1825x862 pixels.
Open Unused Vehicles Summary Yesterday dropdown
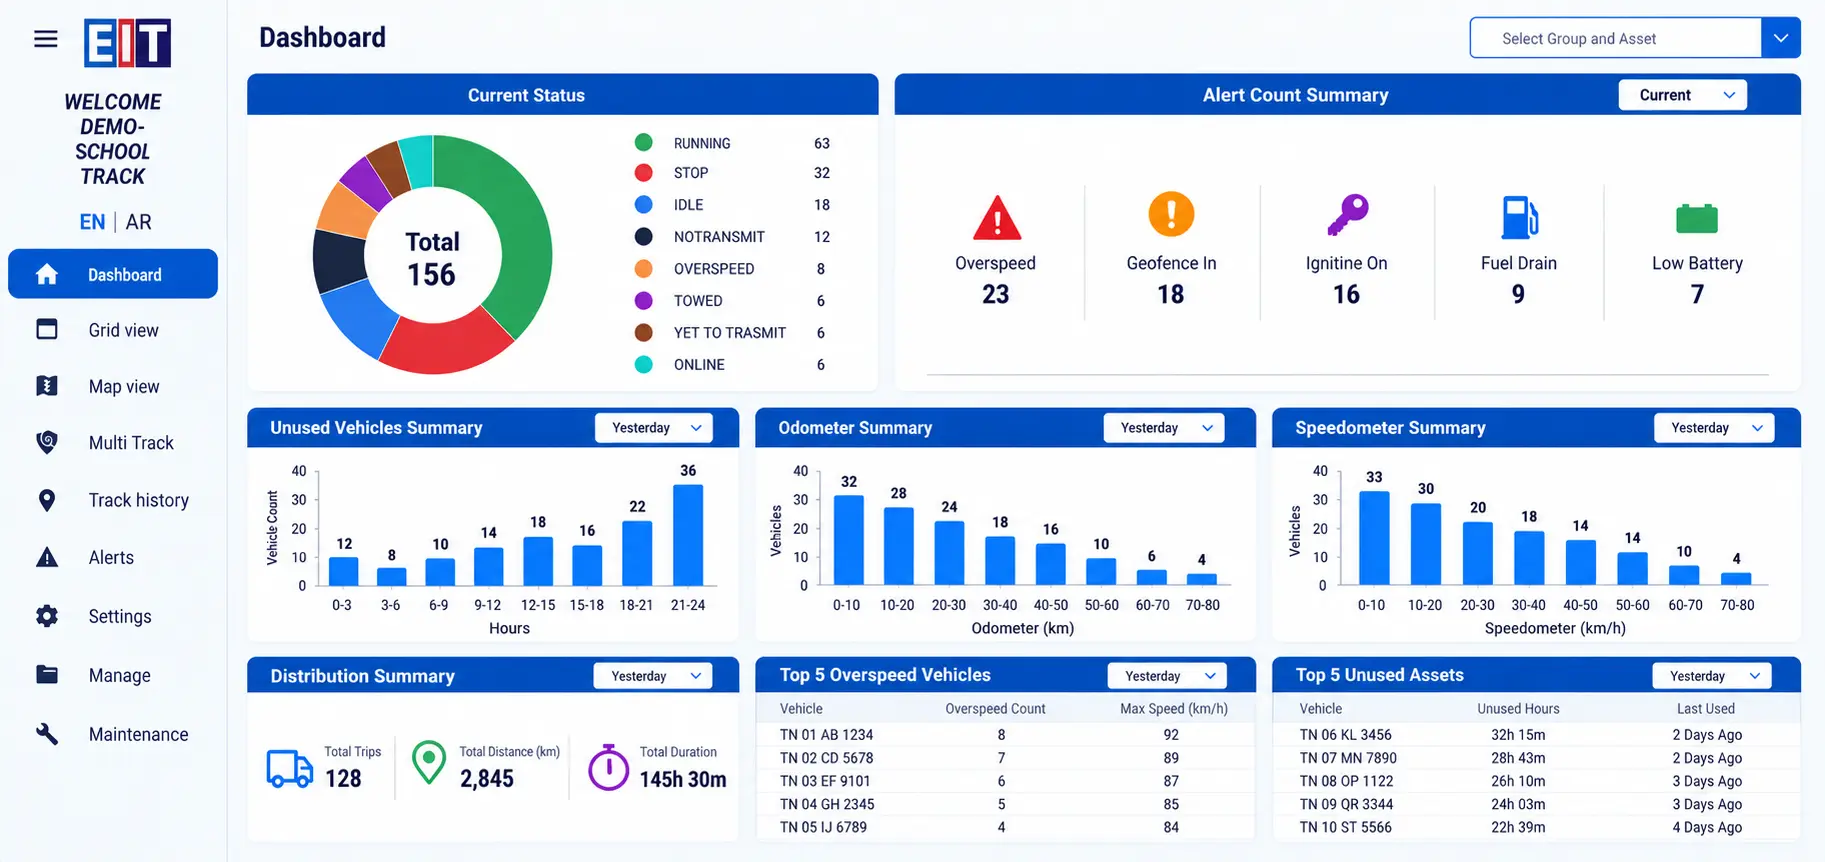click(654, 428)
